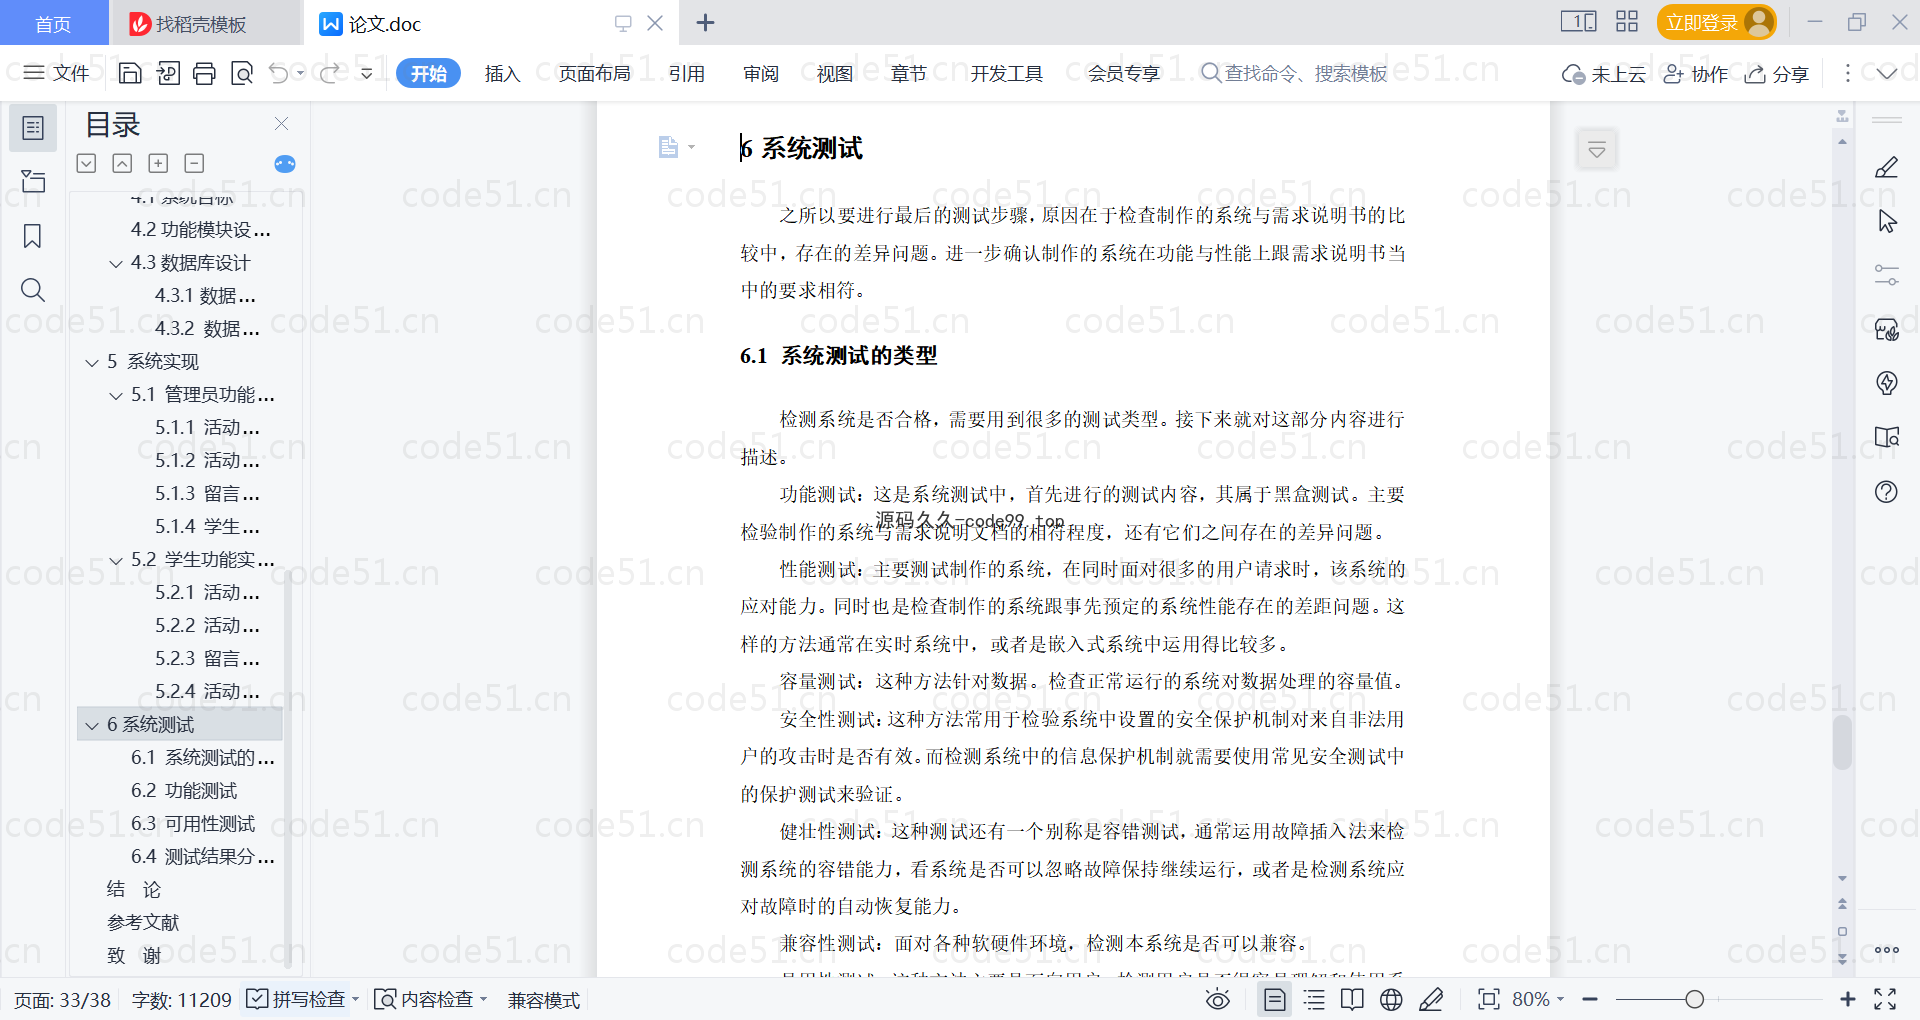The width and height of the screenshot is (1920, 1020).
Task: Select 6.2 功能测试 in outline
Action: tap(184, 791)
